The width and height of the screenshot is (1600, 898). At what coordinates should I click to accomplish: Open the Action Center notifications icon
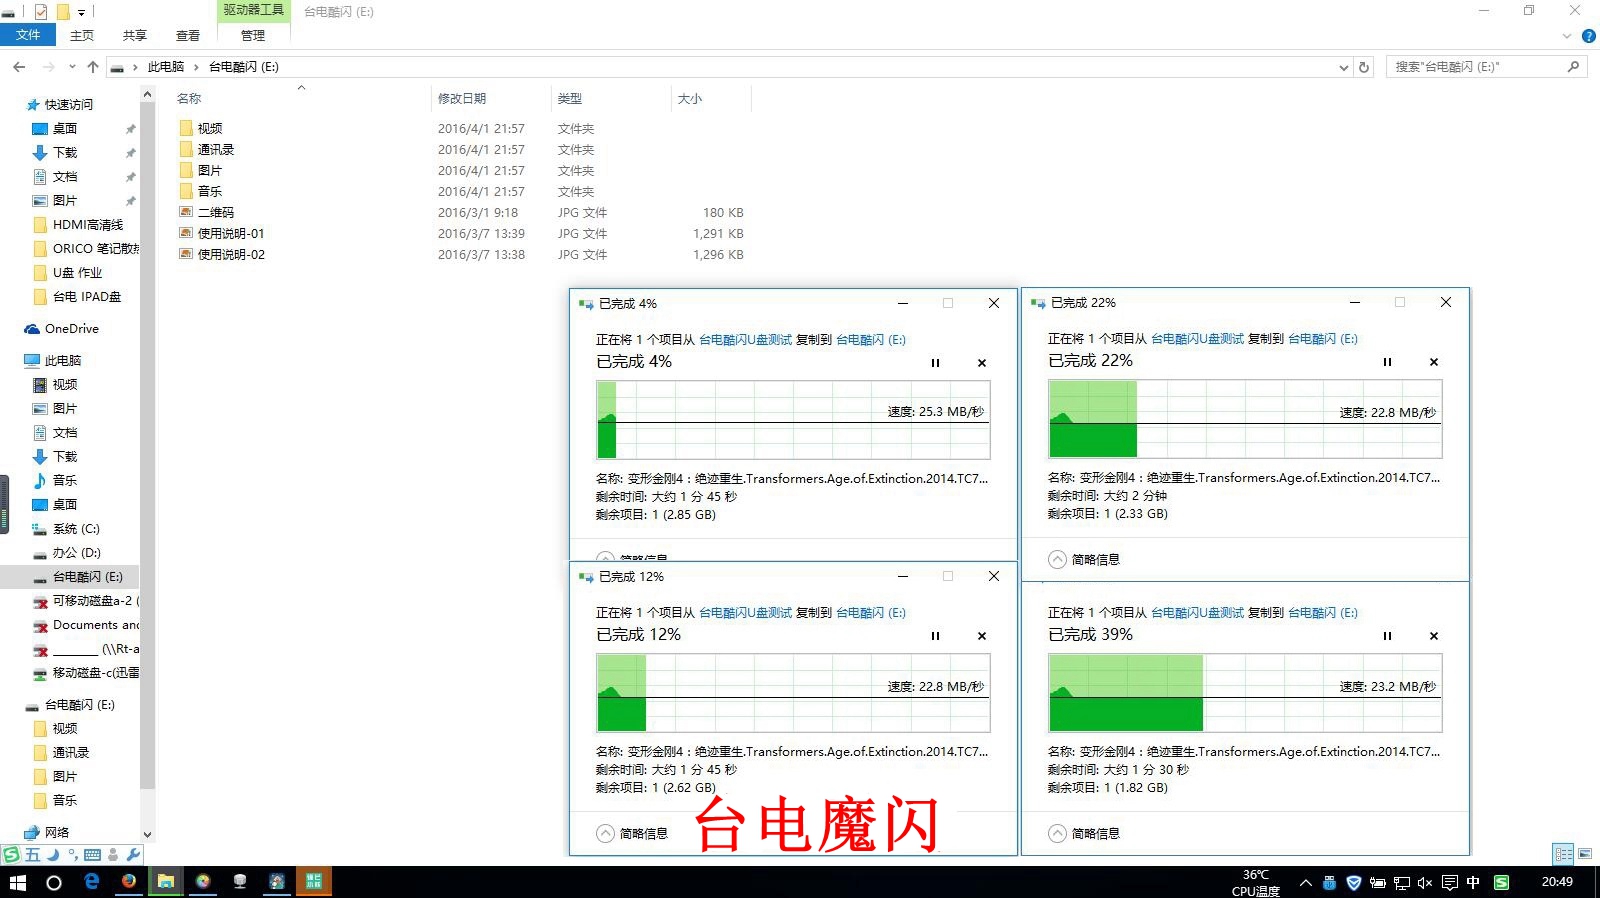[x=1449, y=883]
